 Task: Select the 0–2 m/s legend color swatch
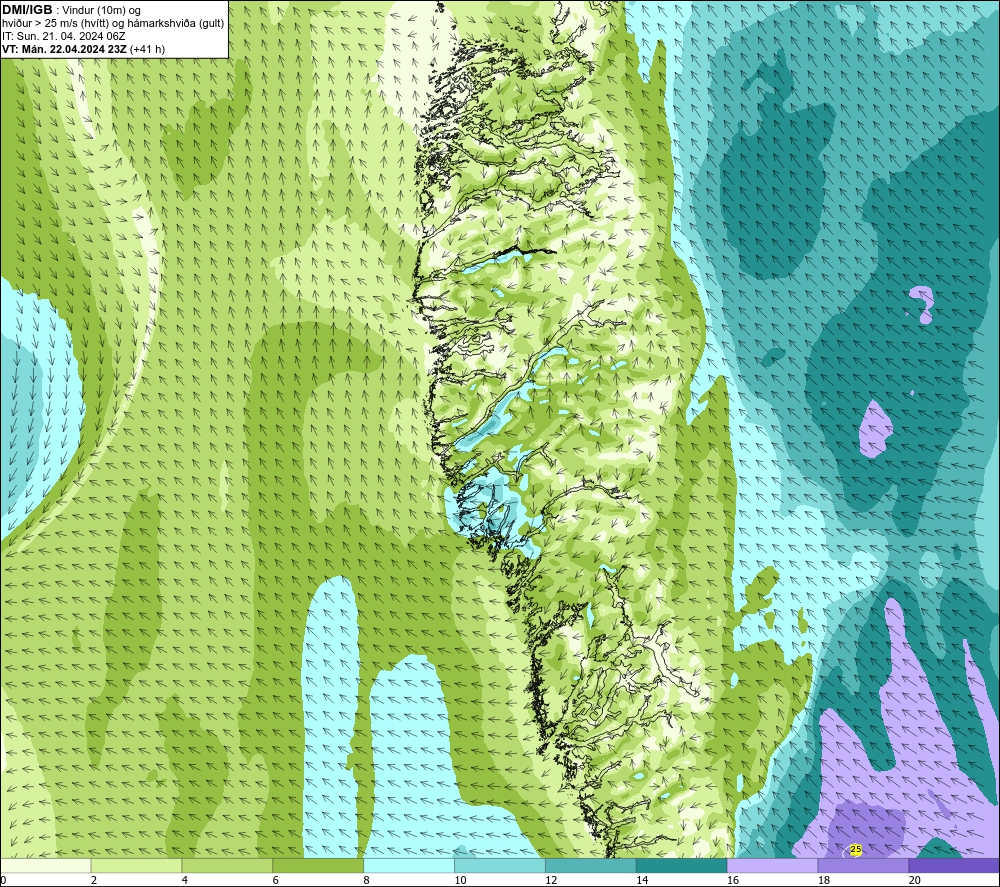tap(45, 866)
